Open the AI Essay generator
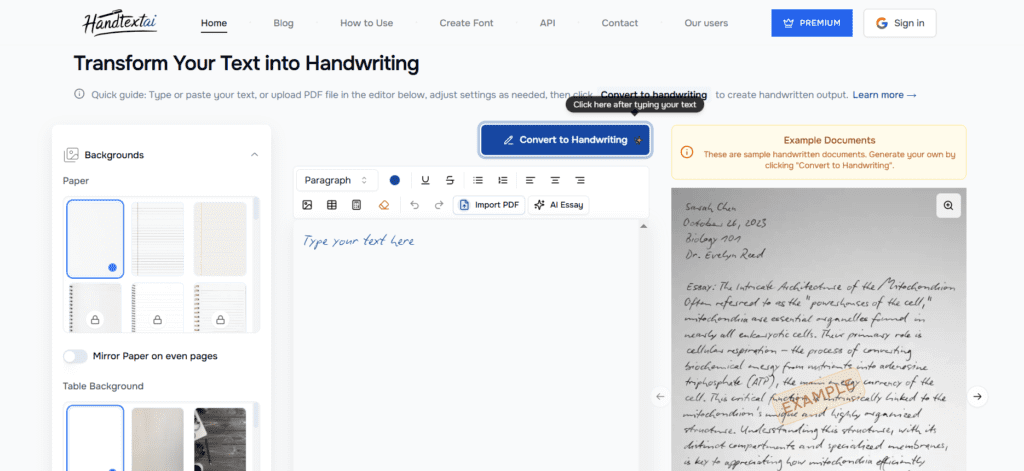Image resolution: width=1024 pixels, height=471 pixels. 558,205
